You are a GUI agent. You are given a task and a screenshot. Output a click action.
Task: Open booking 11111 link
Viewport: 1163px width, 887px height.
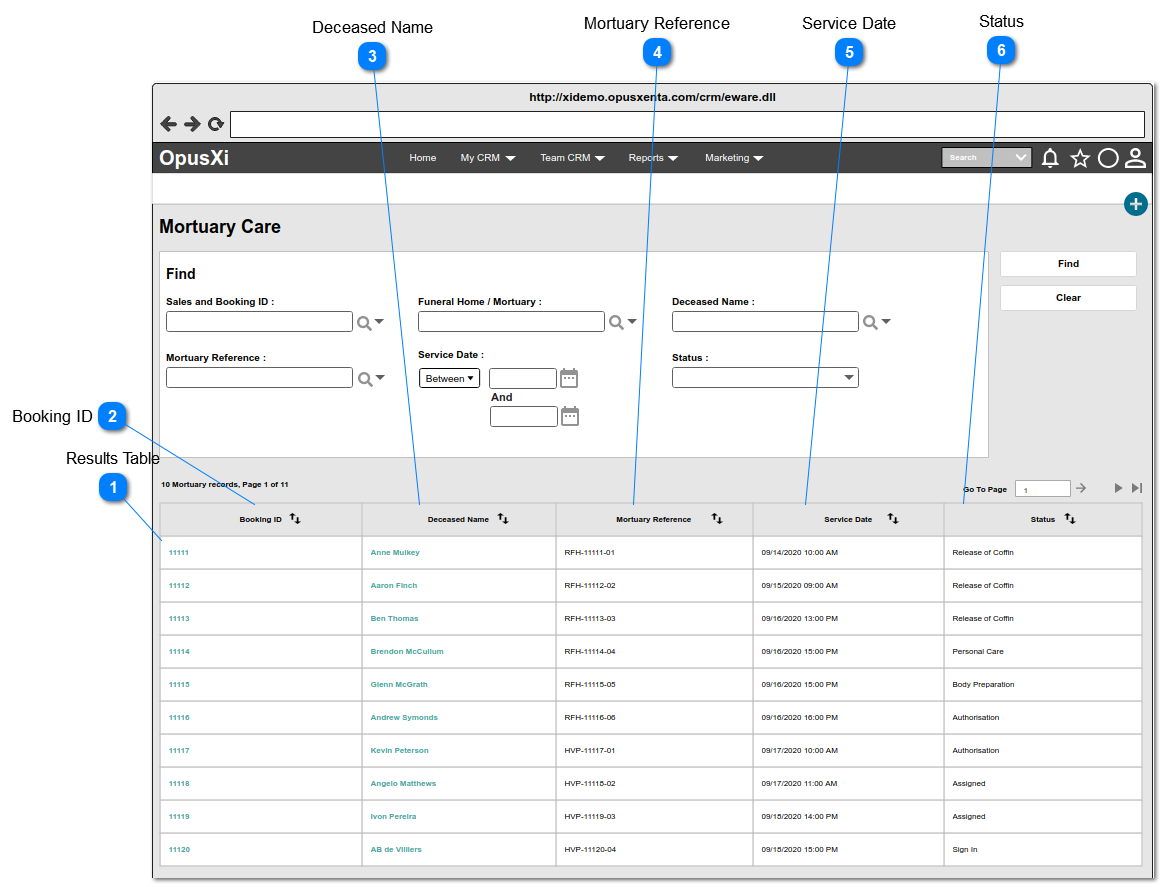click(x=179, y=553)
